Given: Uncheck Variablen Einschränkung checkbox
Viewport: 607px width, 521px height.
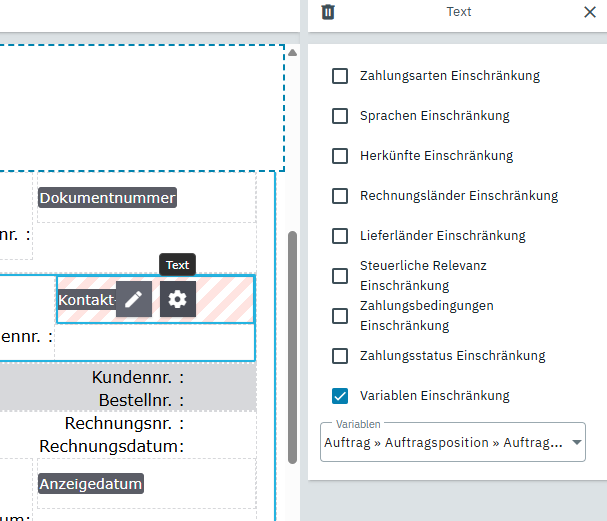Looking at the screenshot, I should pyautogui.click(x=340, y=396).
